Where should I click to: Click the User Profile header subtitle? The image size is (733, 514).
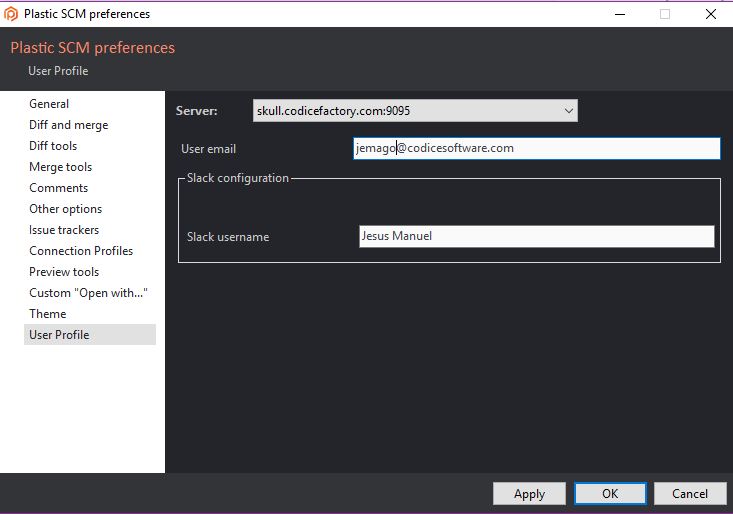click(58, 71)
